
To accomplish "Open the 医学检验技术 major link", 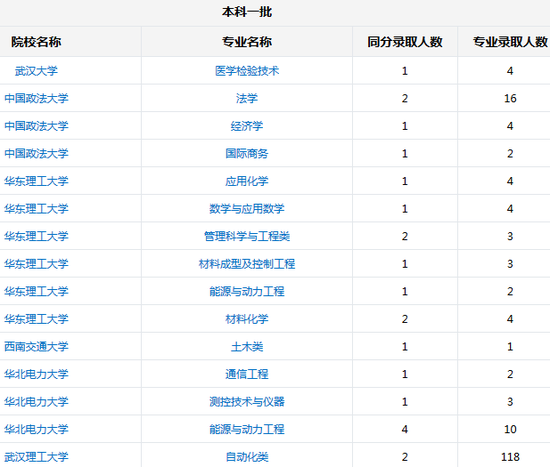I will 247,71.
